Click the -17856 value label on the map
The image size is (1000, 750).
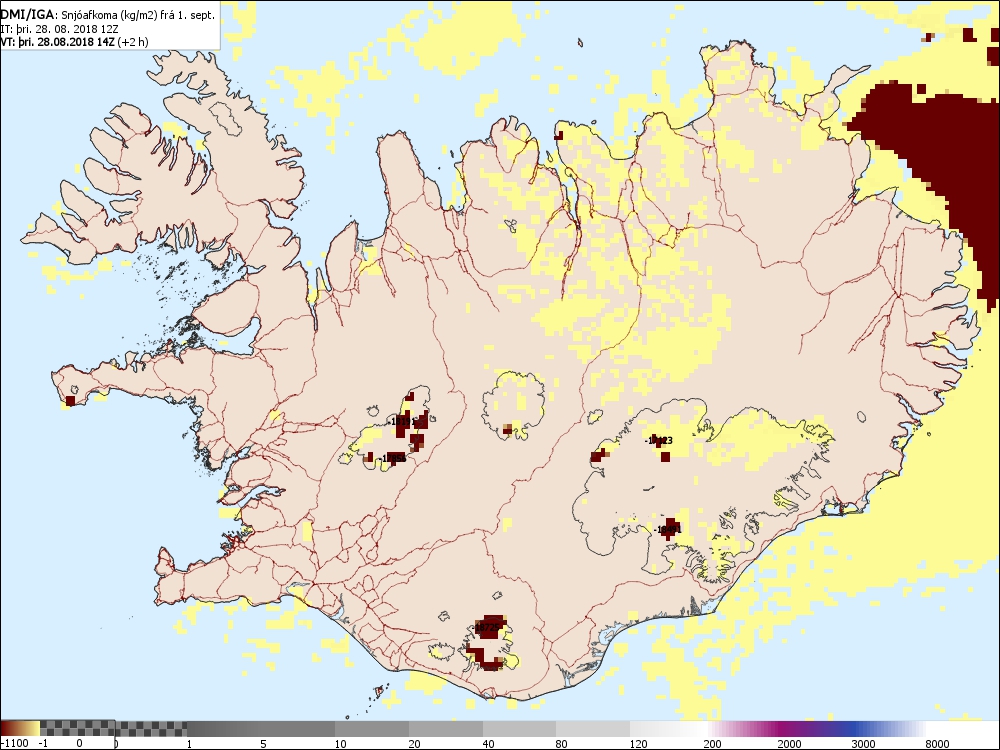393,458
